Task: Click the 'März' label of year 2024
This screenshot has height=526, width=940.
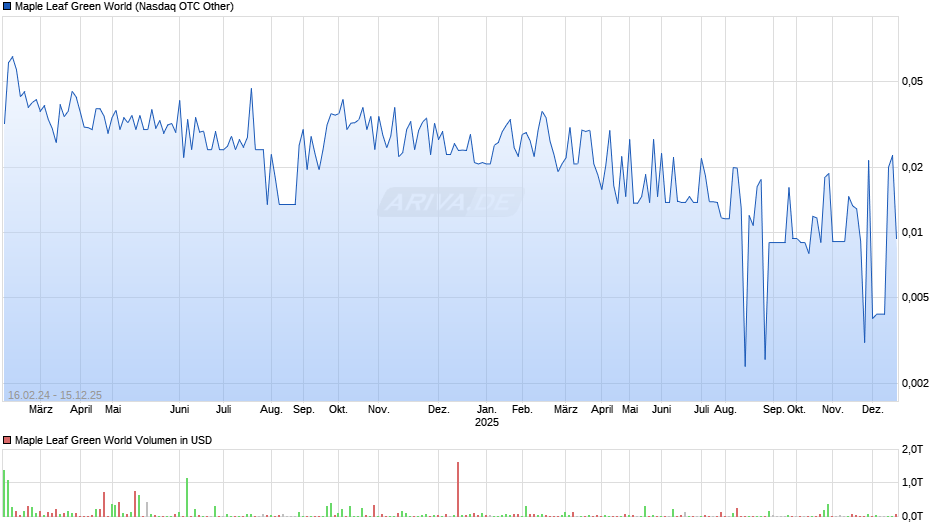Action: (x=41, y=409)
